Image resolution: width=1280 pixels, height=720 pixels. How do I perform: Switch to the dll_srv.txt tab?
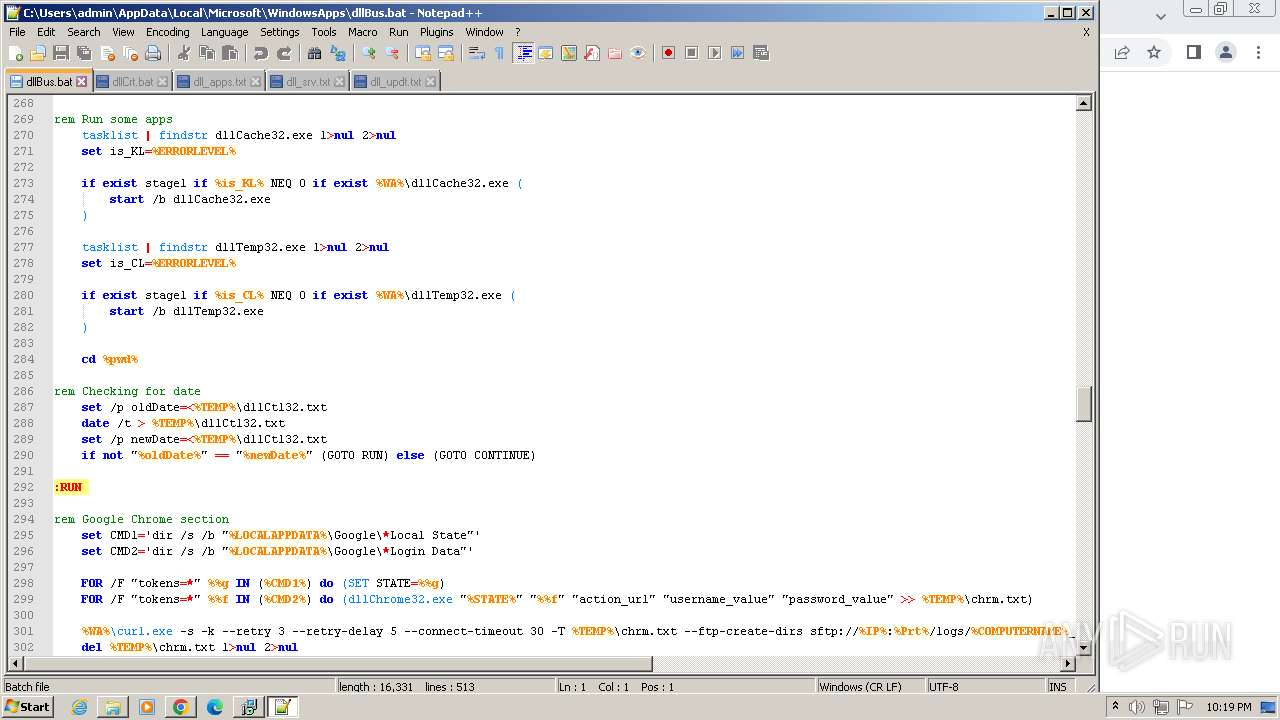click(307, 82)
